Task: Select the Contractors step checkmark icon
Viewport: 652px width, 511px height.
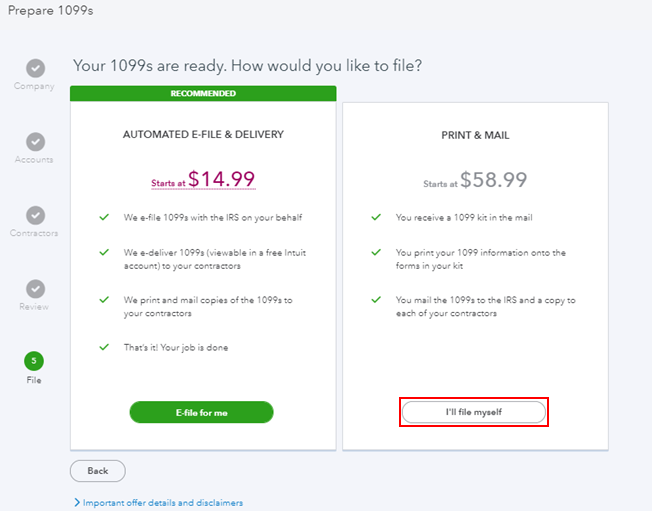Action: (x=36, y=215)
